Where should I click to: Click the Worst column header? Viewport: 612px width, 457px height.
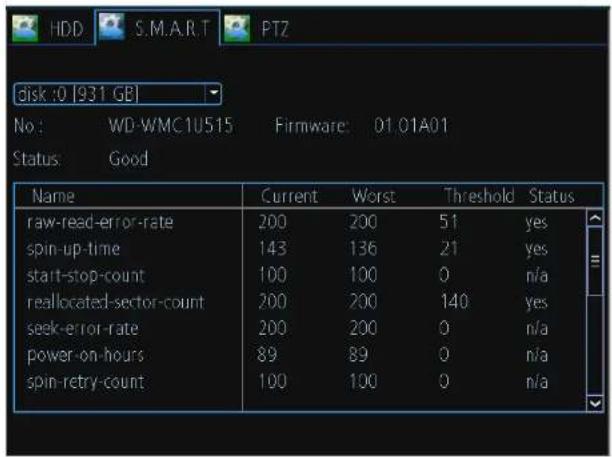pos(374,196)
